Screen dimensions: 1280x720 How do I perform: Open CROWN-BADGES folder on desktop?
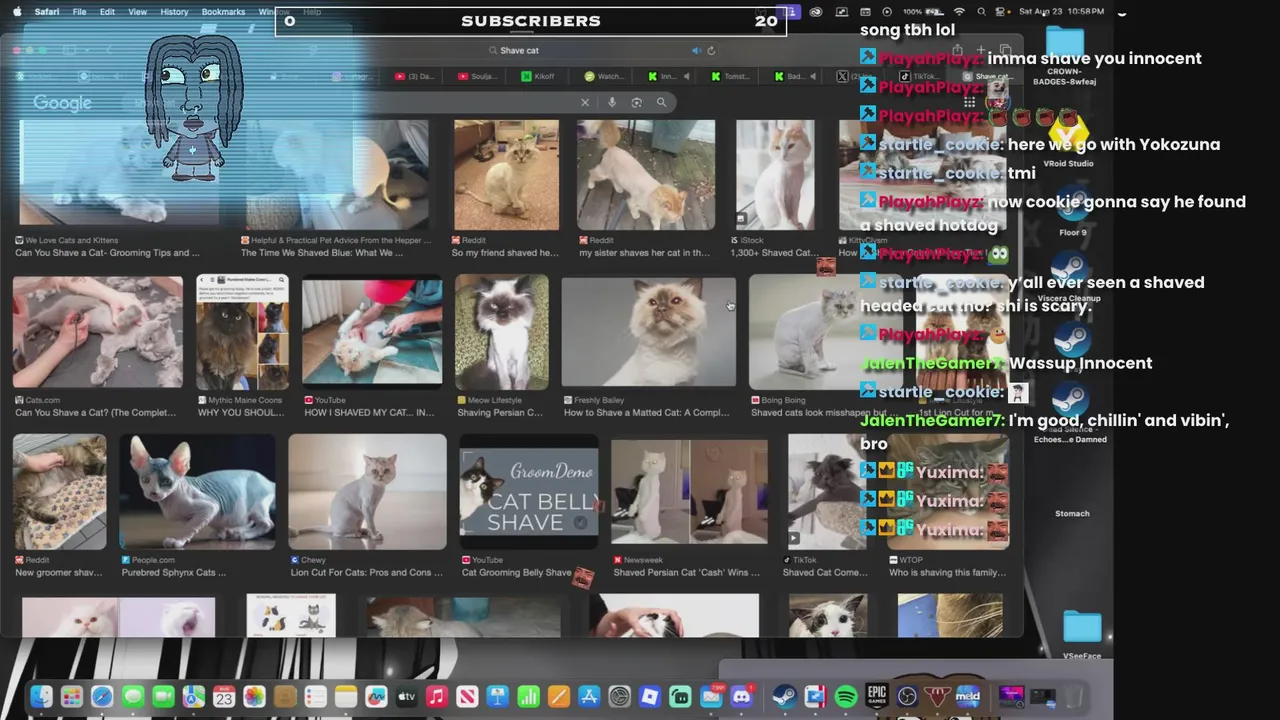point(1065,56)
